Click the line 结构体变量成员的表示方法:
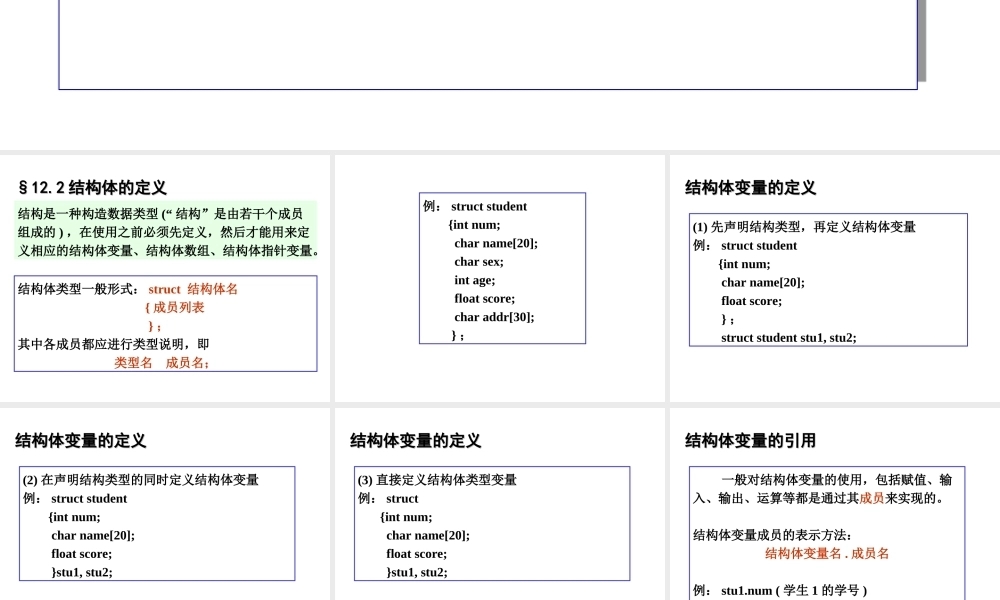1000x600 pixels. click(x=772, y=535)
